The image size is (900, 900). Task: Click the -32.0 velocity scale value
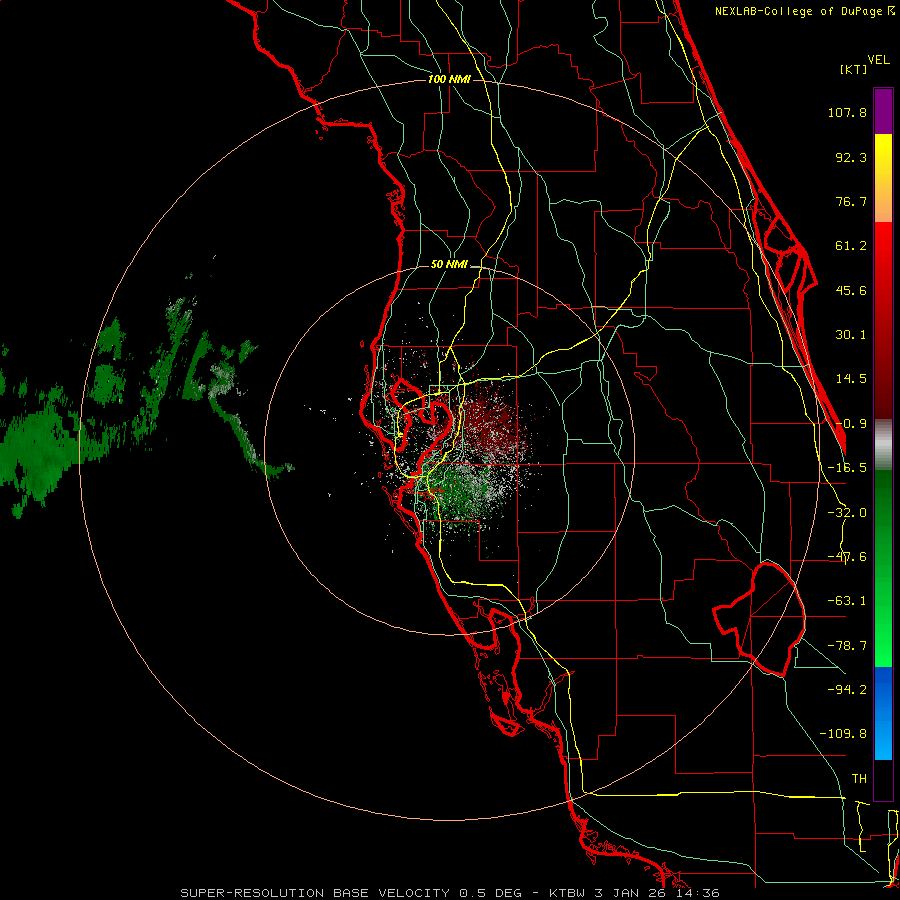(x=847, y=513)
